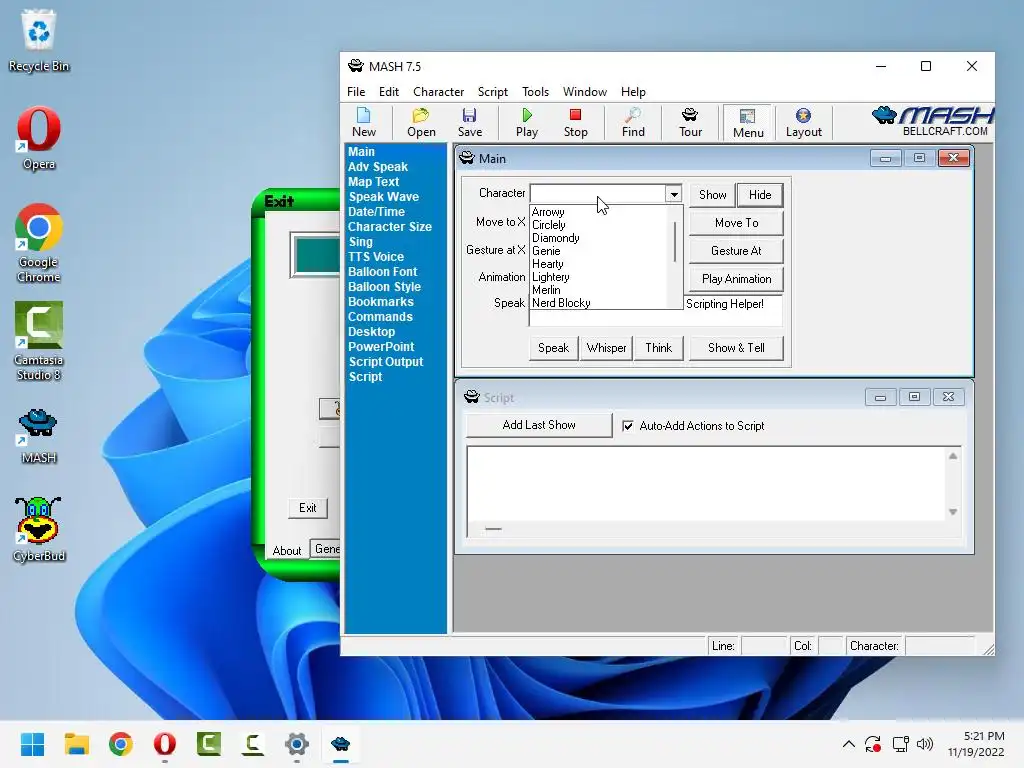This screenshot has width=1024, height=768.
Task: Toggle Auto-Add Actions to Script checkbox
Action: [628, 426]
